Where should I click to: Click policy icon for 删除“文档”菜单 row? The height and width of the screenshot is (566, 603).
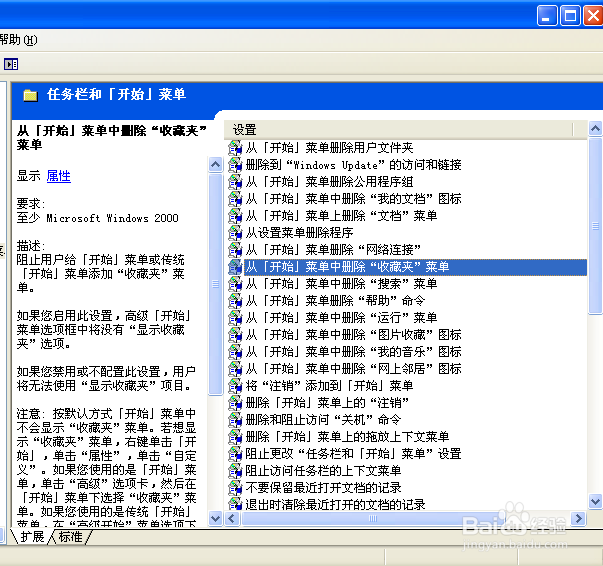coord(235,216)
